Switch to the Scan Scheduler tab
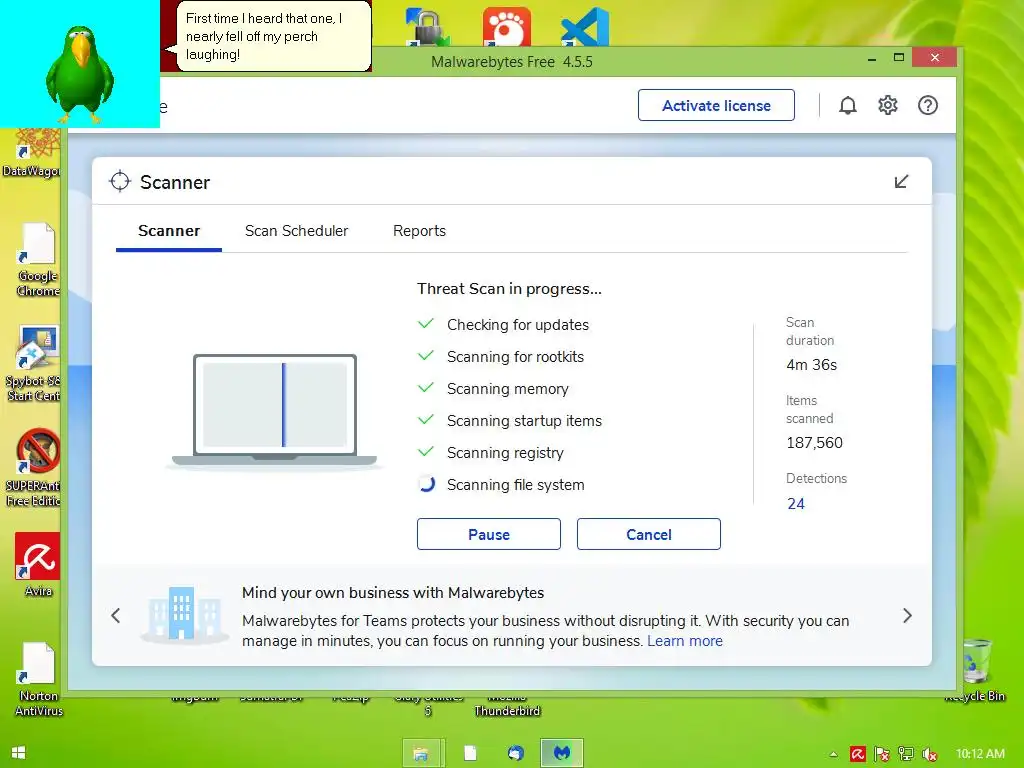Viewport: 1024px width, 768px height. 296,231
